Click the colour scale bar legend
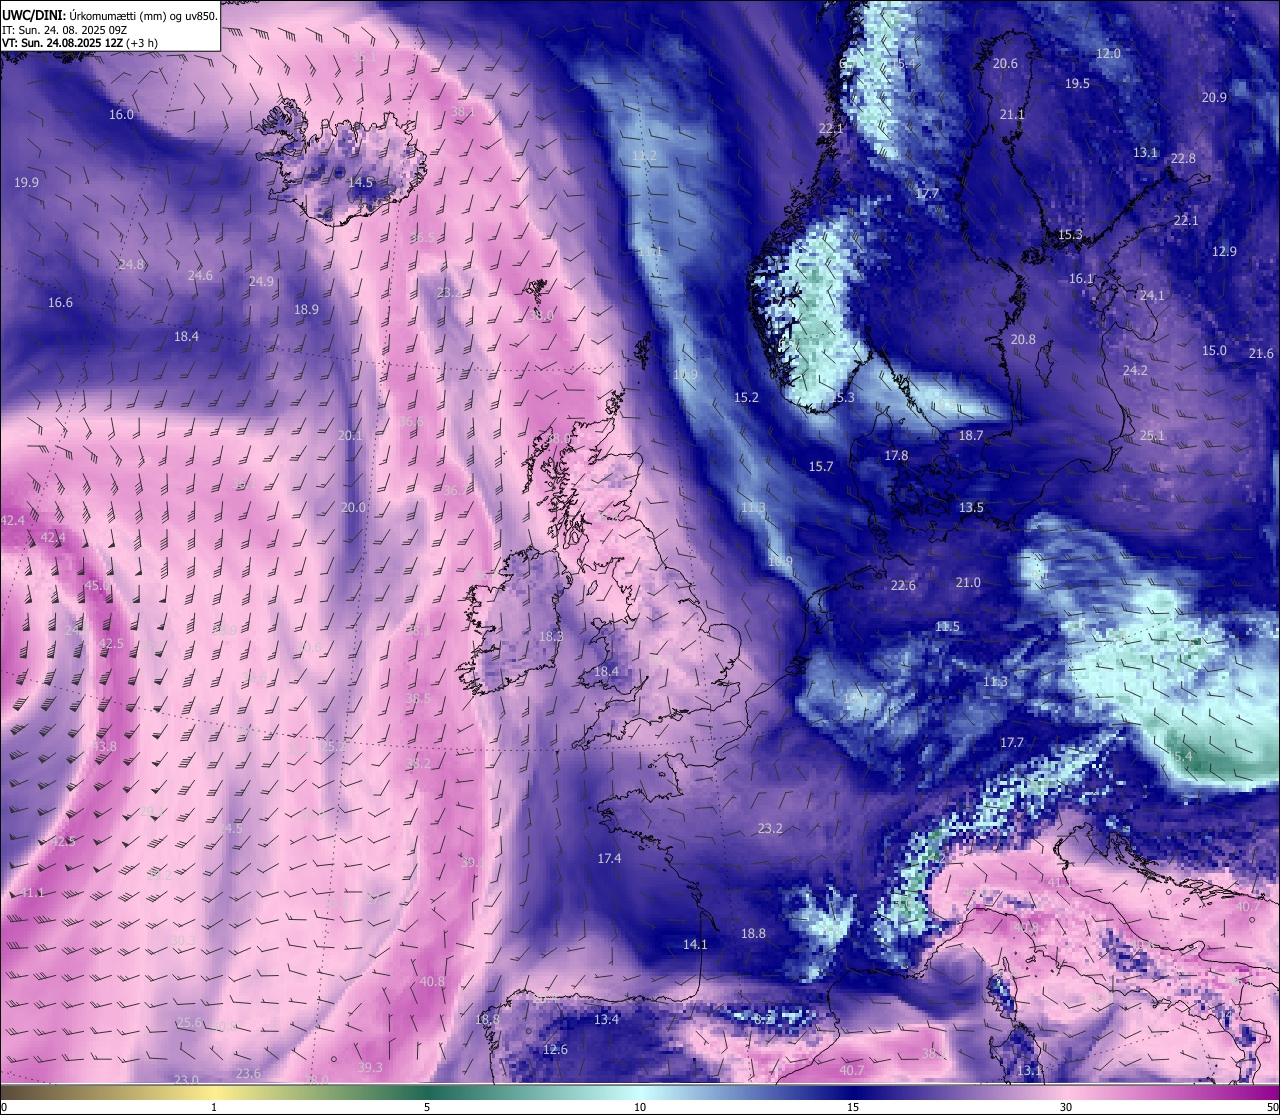This screenshot has height=1115, width=1280. pos(640,1092)
